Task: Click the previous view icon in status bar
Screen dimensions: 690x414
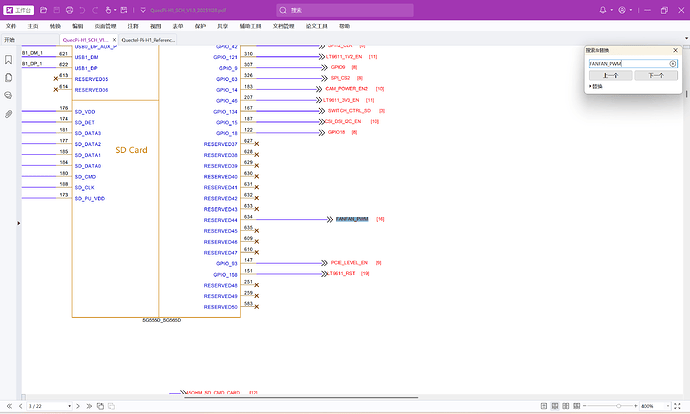Action: point(100,406)
